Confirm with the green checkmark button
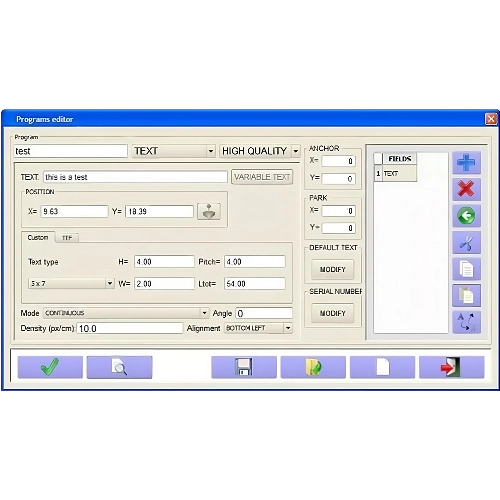Screen dimensions: 500x500 50,367
